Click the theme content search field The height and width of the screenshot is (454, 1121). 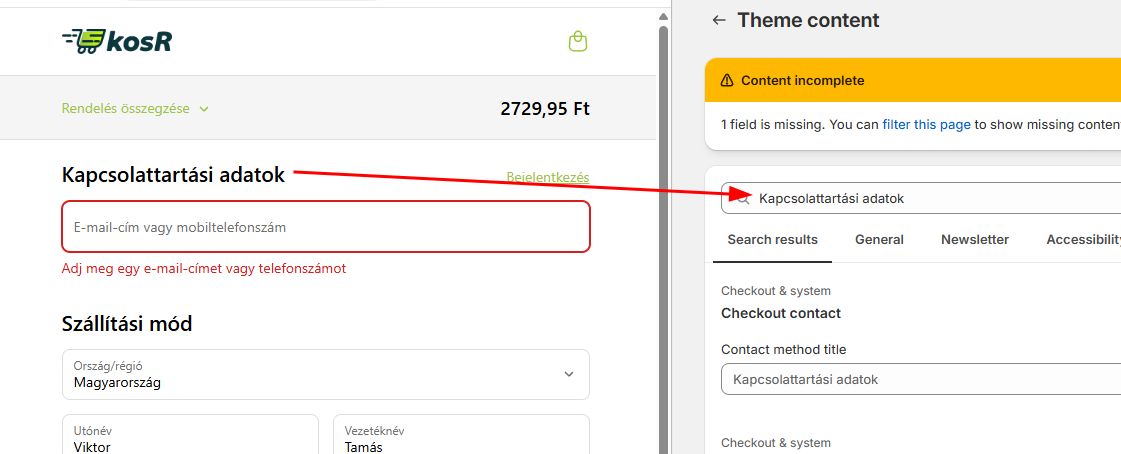[x=930, y=198]
